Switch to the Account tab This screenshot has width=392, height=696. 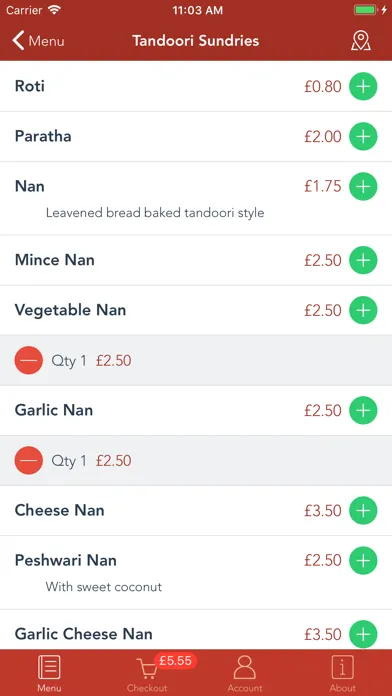[x=245, y=672]
